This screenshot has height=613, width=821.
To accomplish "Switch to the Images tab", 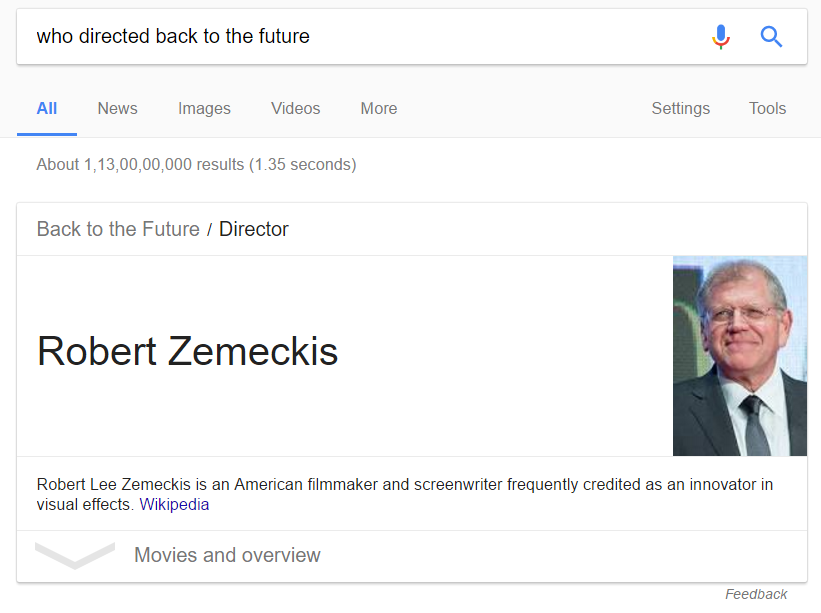I will (204, 109).
